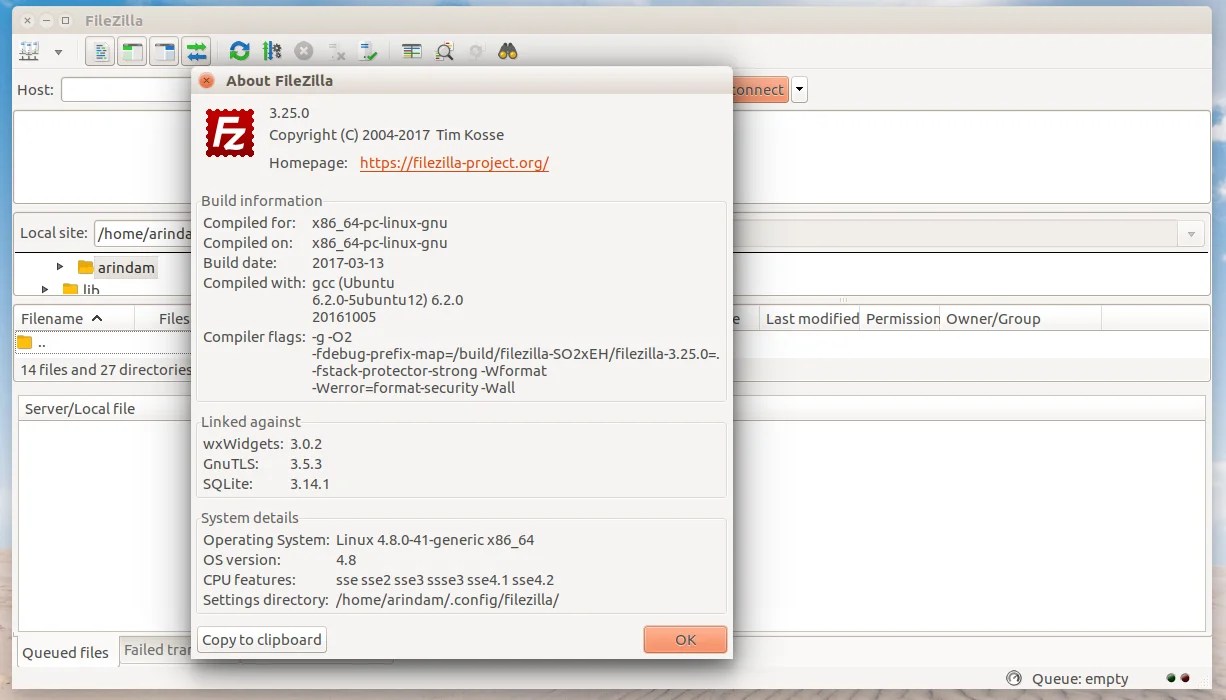Click Copy to clipboard button
Viewport: 1226px width, 700px height.
pos(262,639)
